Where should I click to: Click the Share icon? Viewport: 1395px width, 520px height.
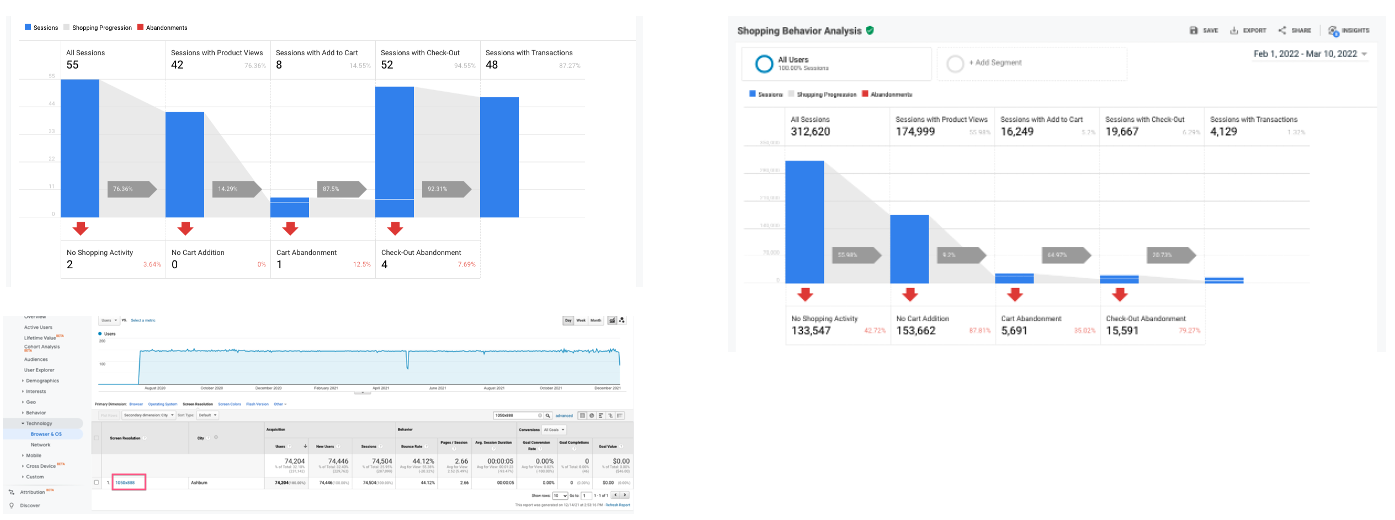click(x=1282, y=31)
